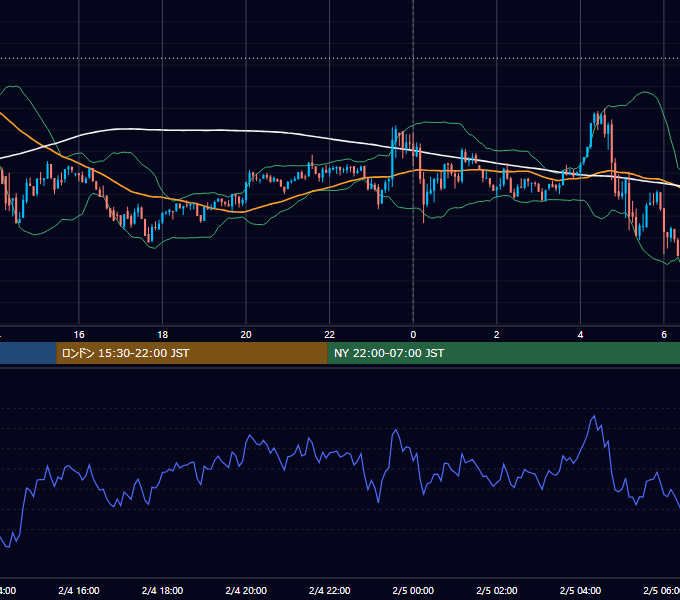Viewport: 680px width, 600px height.
Task: Click the 18 hour label on the upper time axis
Action: (163, 335)
